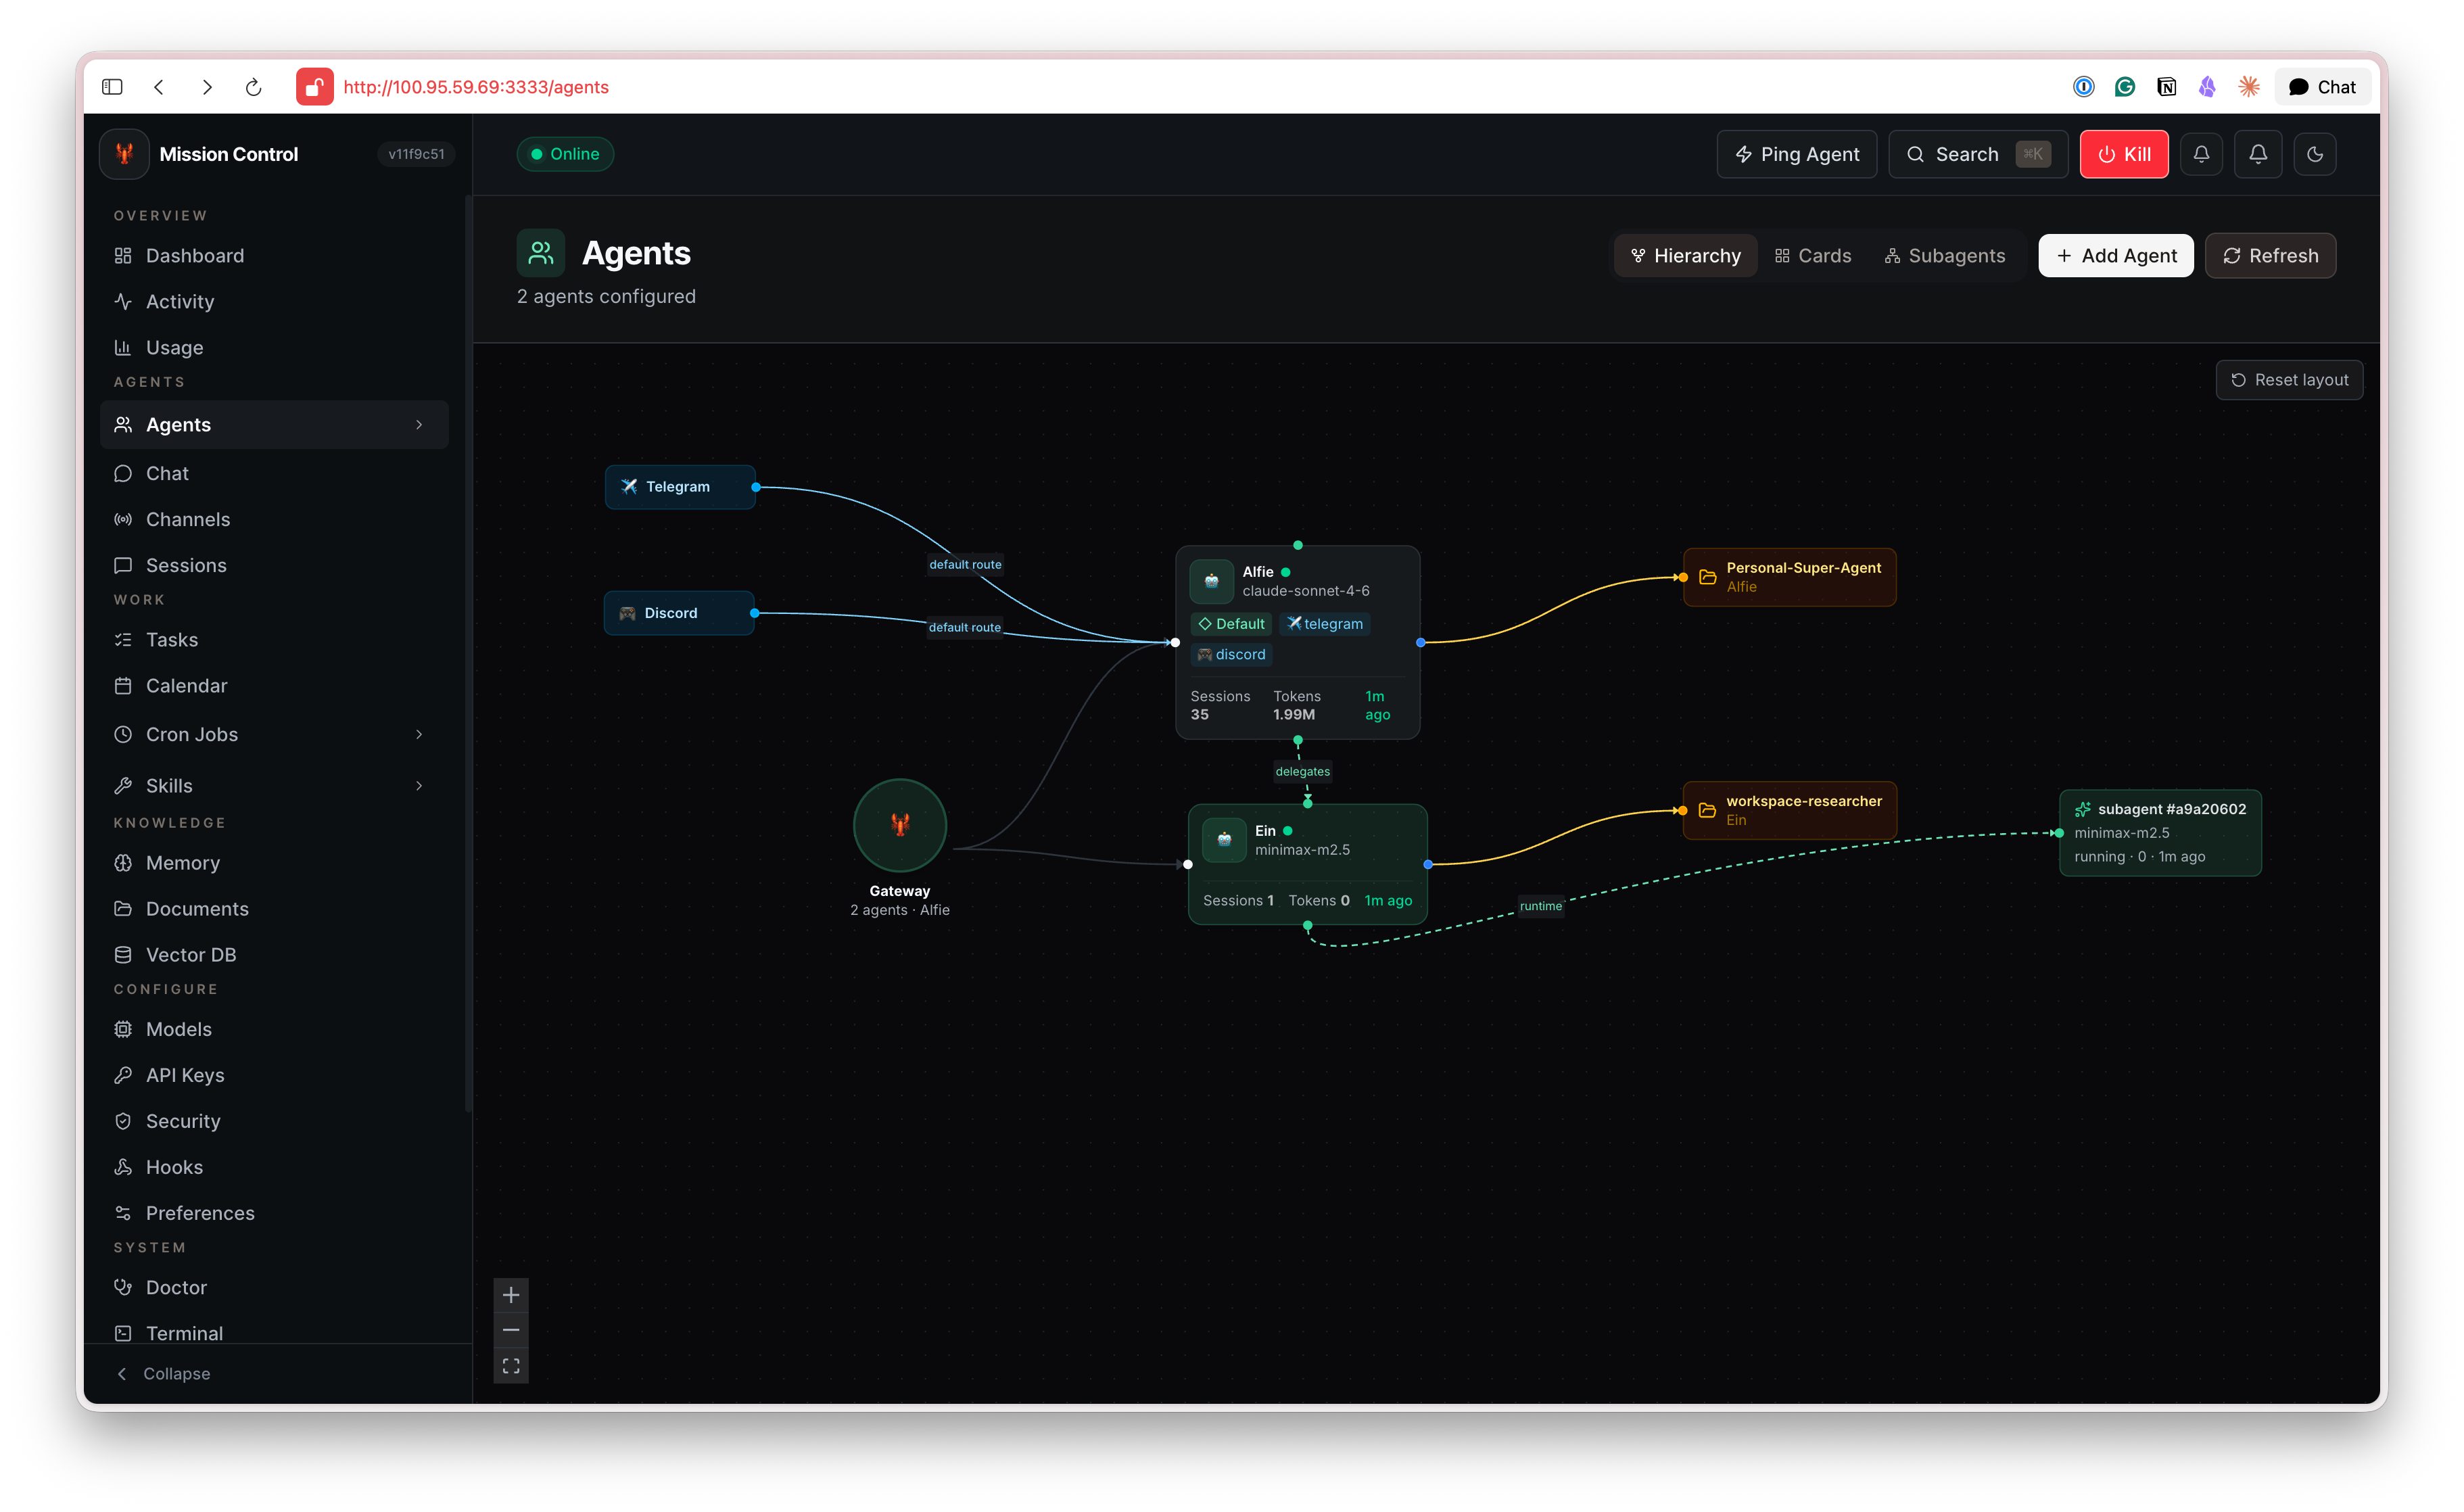Click the Online status indicator

pyautogui.click(x=565, y=154)
